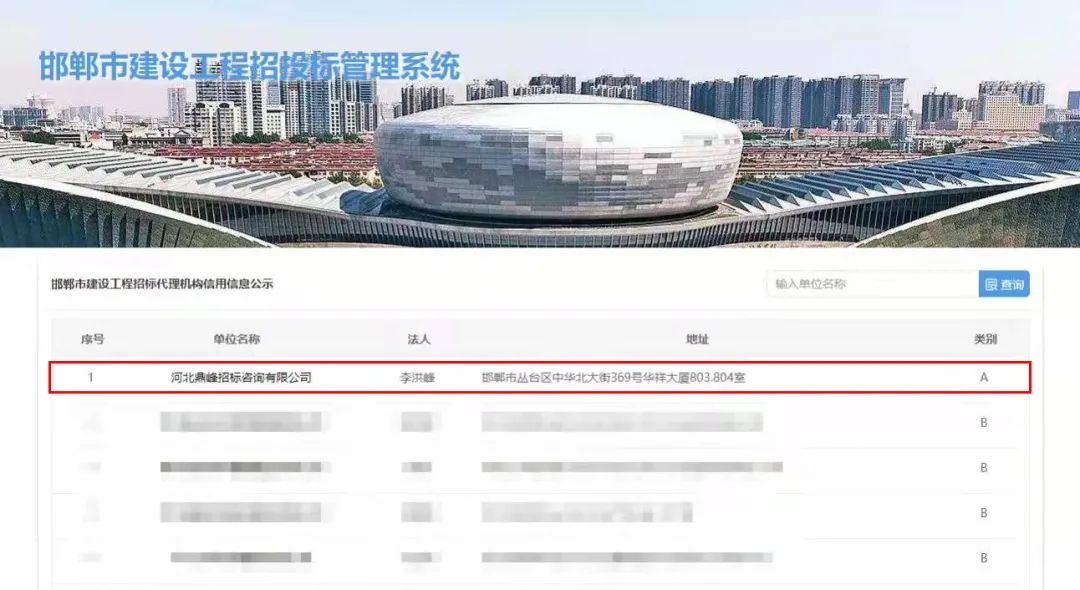Click the 邯郸市建设工程招投标管理系统 site title

249,67
